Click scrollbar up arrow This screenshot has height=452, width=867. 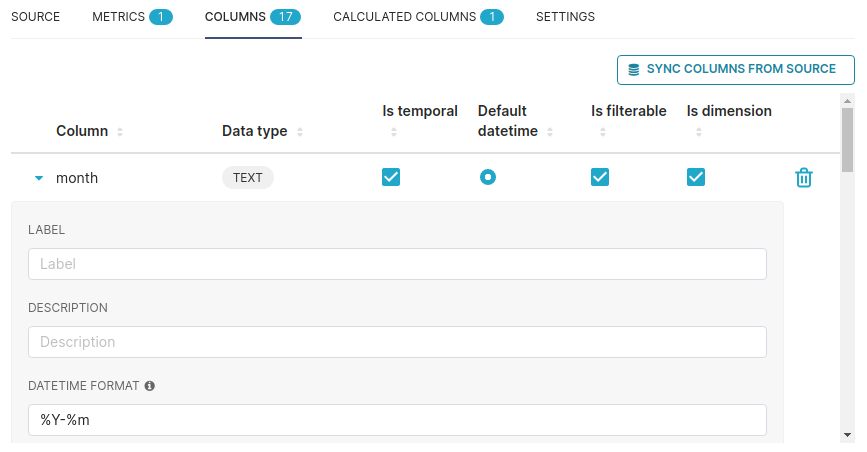(x=847, y=101)
